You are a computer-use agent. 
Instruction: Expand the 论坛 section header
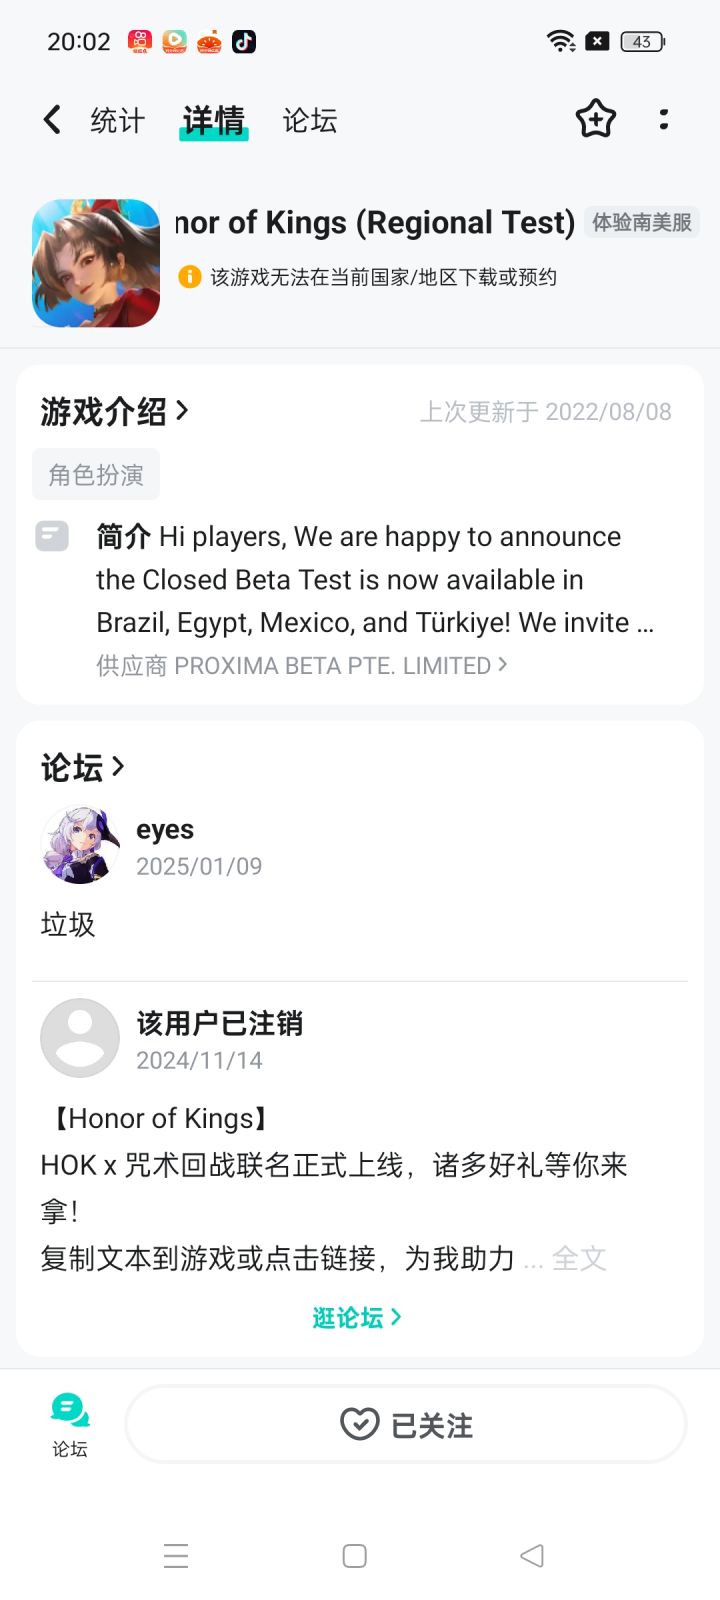pyautogui.click(x=82, y=768)
